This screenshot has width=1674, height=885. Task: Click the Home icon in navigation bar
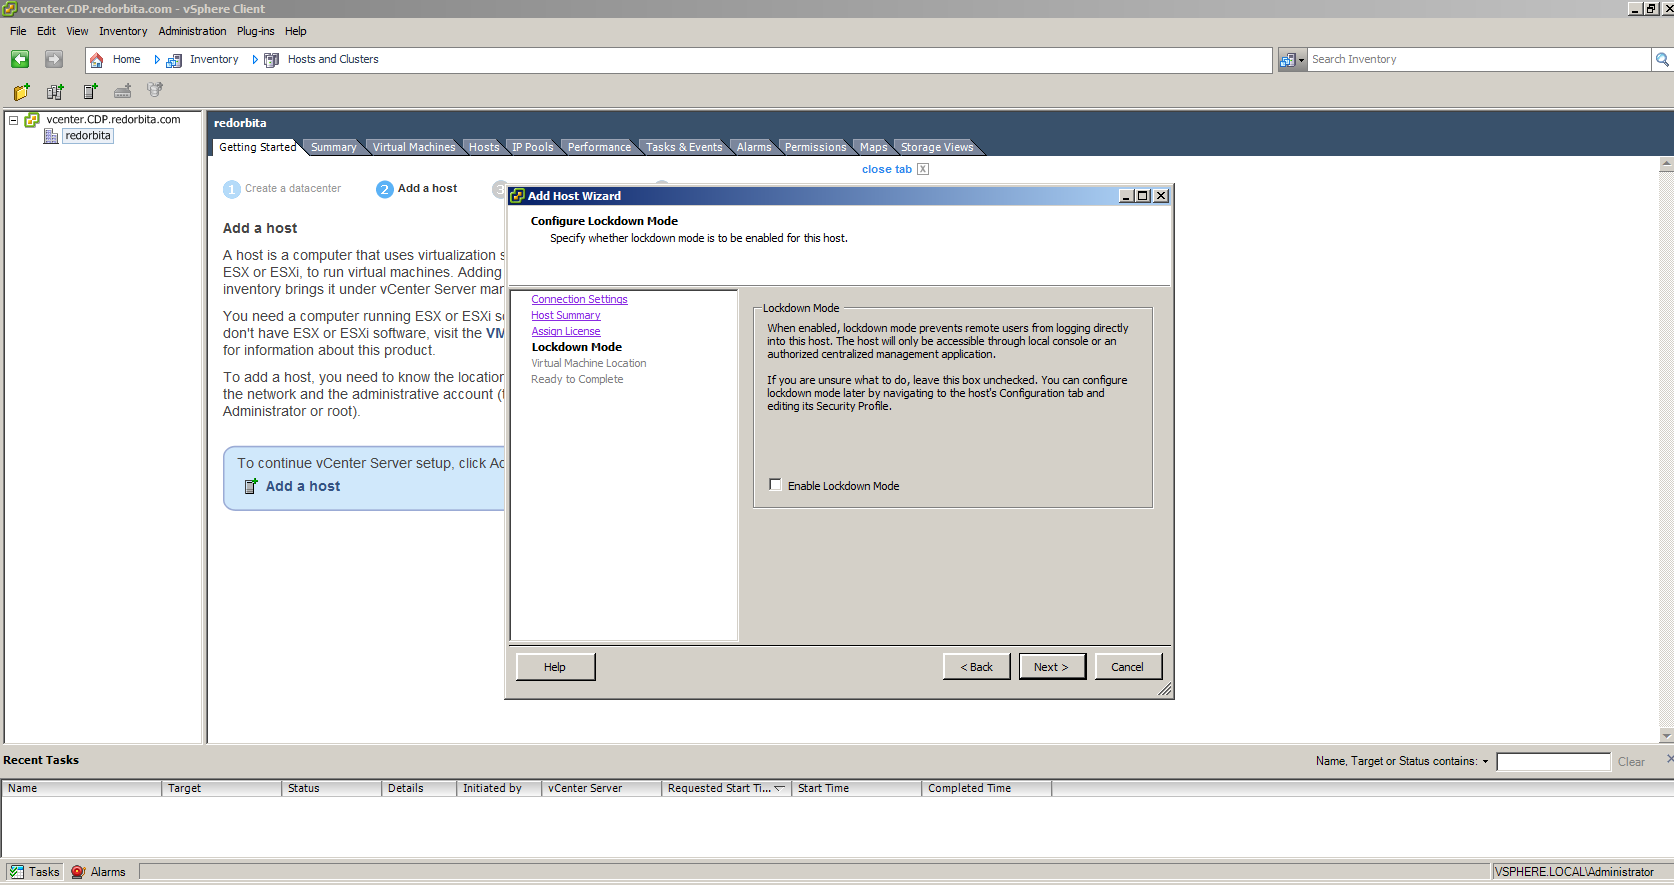pyautogui.click(x=97, y=60)
